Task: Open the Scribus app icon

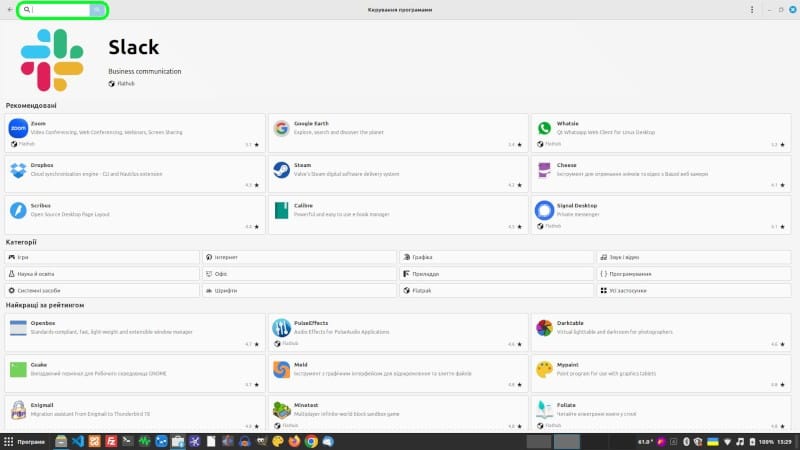Action: click(x=18, y=210)
